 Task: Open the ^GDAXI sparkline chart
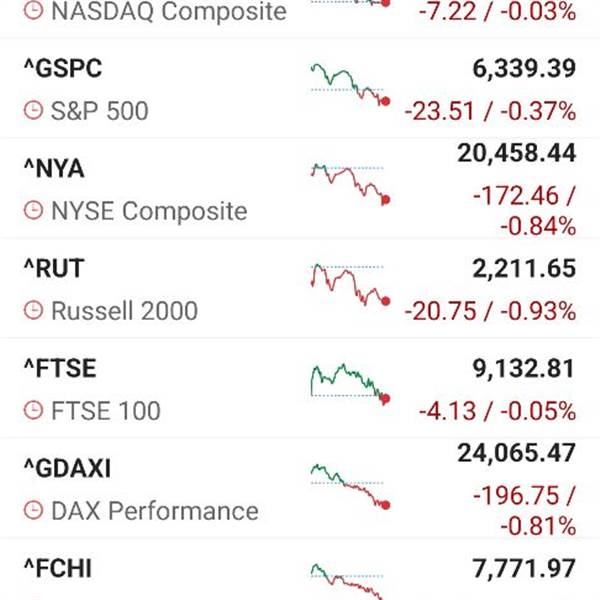[350, 487]
